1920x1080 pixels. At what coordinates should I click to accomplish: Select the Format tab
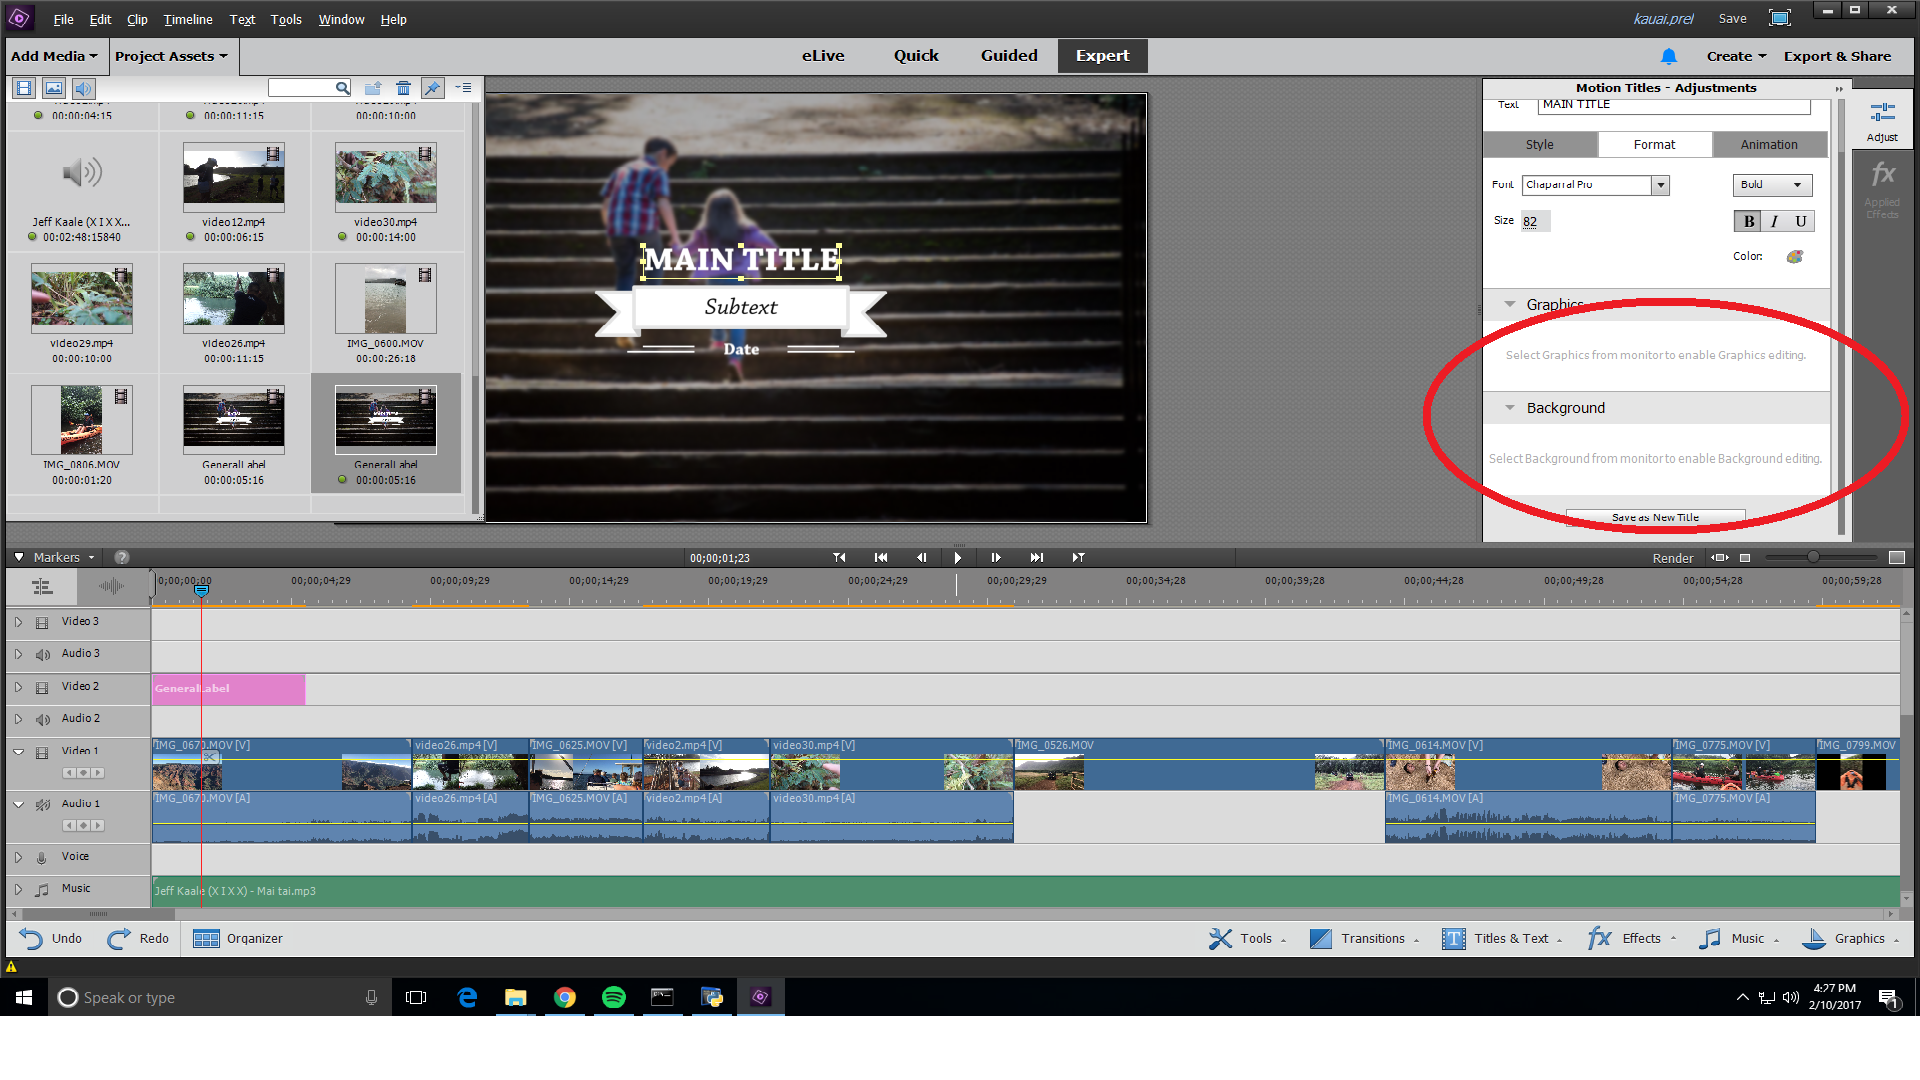click(1654, 145)
